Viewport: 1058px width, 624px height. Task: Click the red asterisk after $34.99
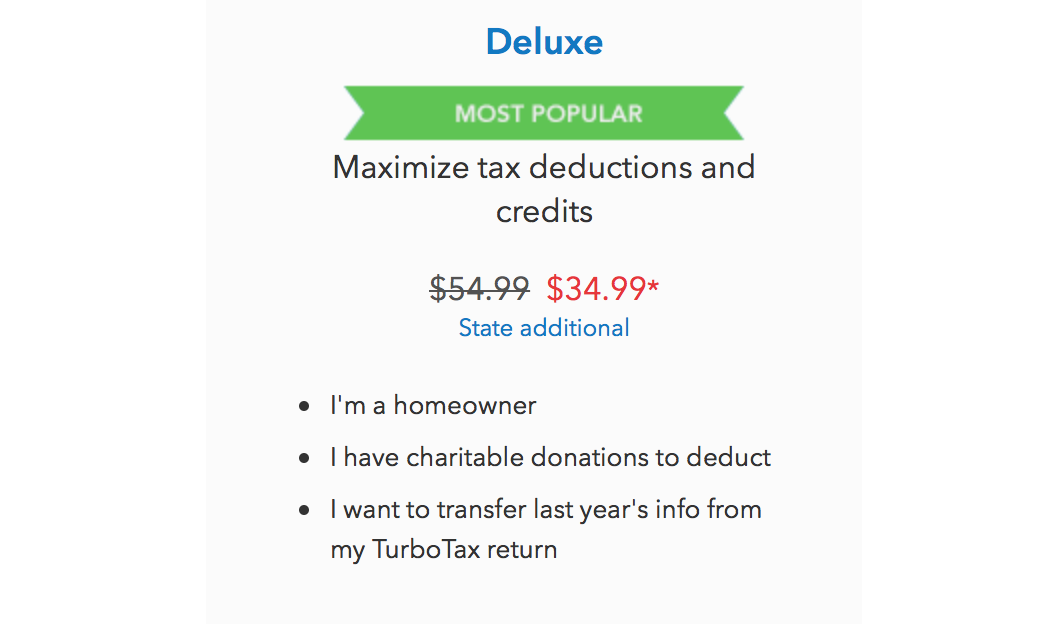click(653, 286)
